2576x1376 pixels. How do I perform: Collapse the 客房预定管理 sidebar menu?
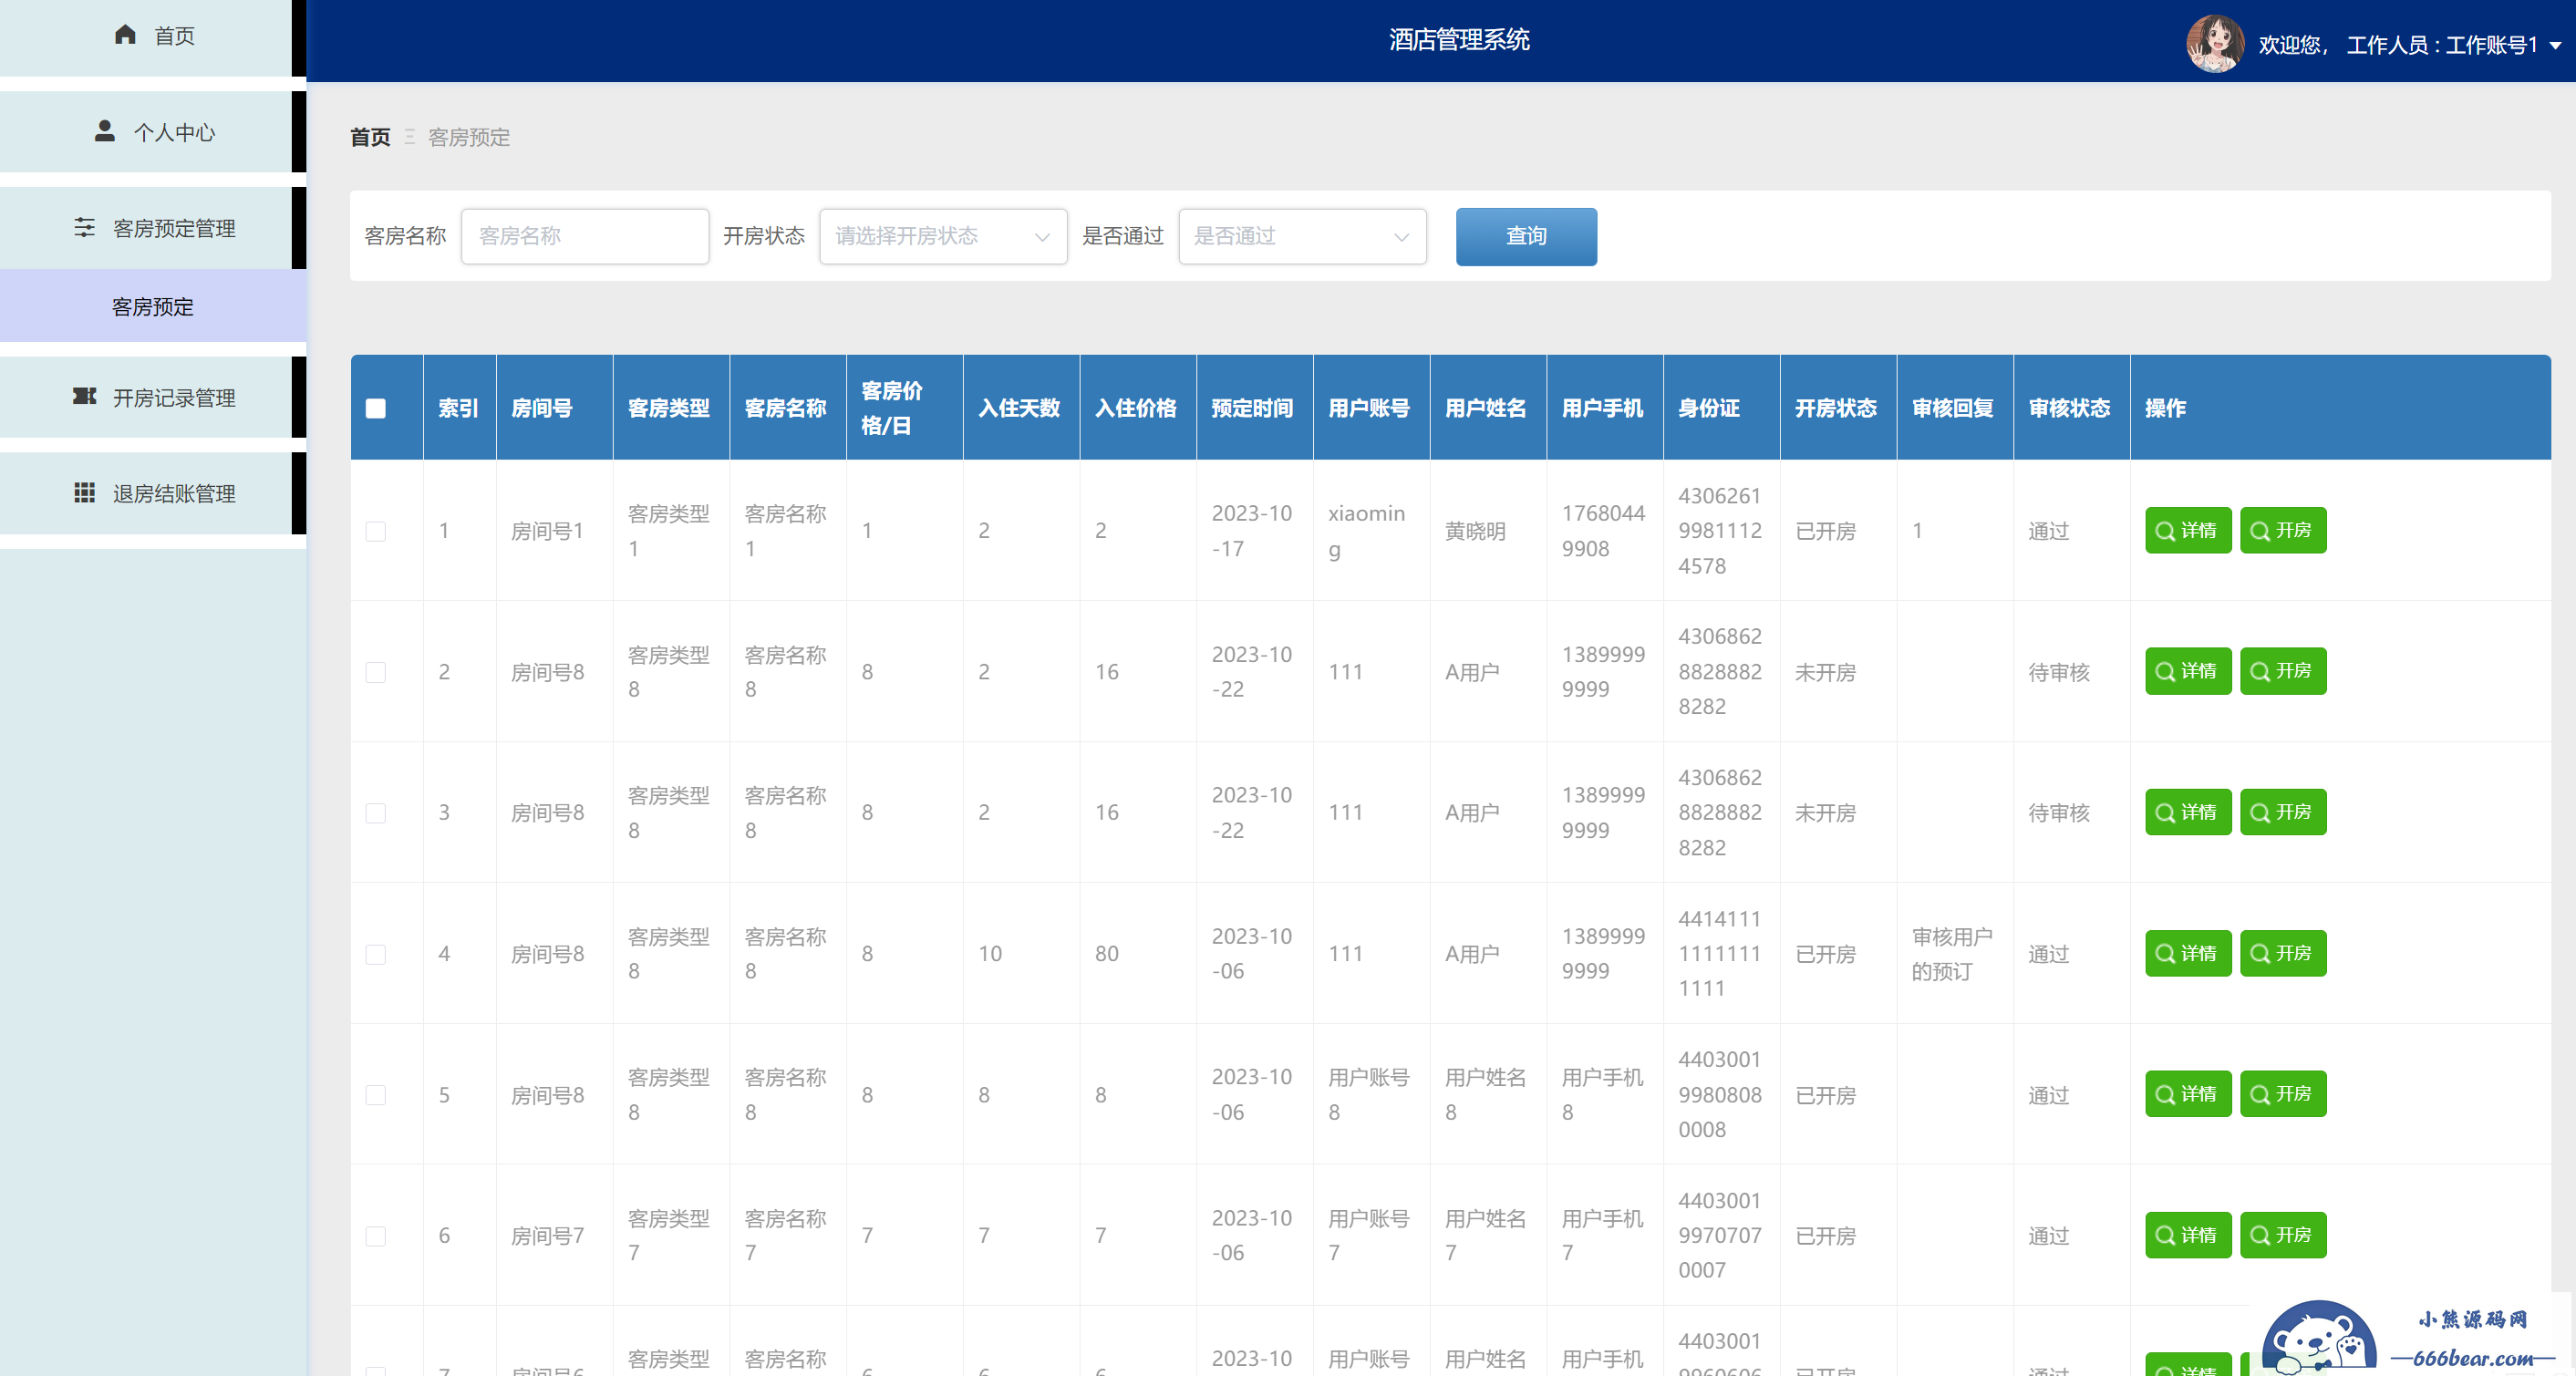point(153,228)
